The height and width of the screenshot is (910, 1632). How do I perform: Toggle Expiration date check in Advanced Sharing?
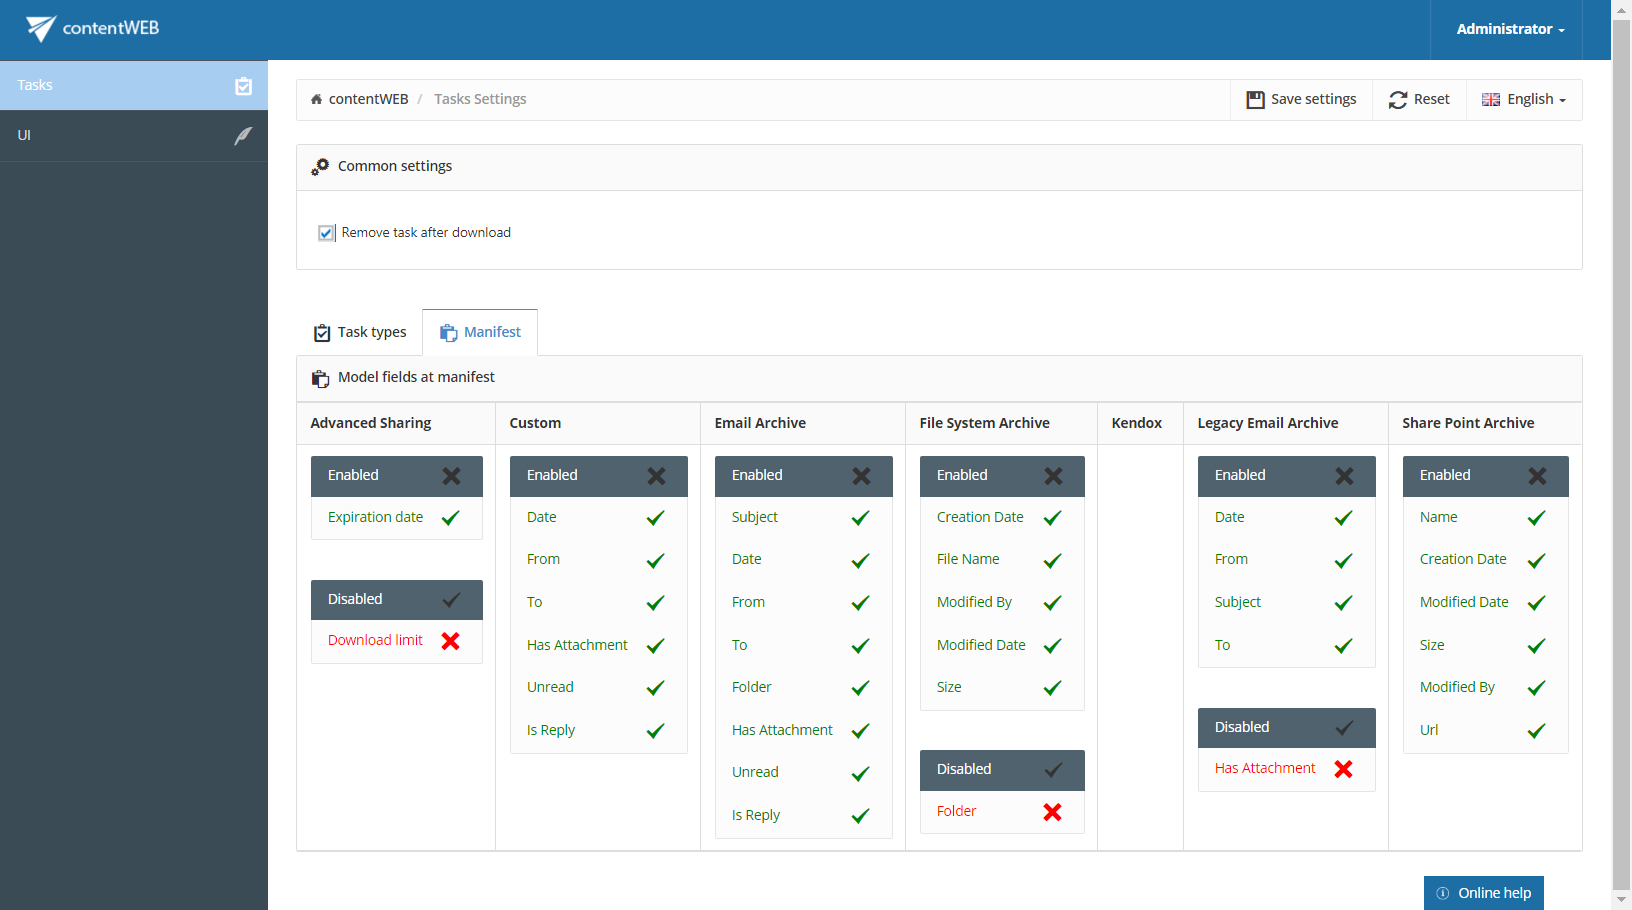tap(451, 518)
